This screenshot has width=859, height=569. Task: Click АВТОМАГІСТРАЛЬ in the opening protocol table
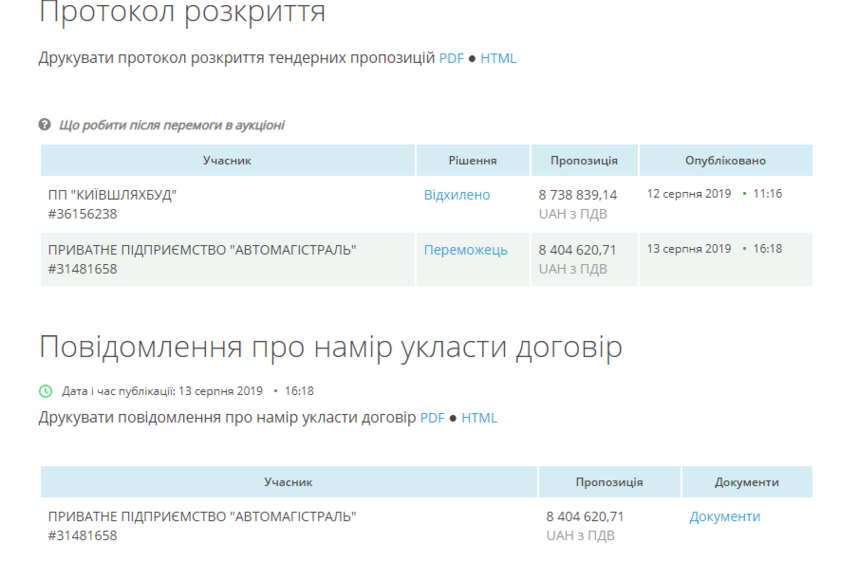(x=202, y=250)
